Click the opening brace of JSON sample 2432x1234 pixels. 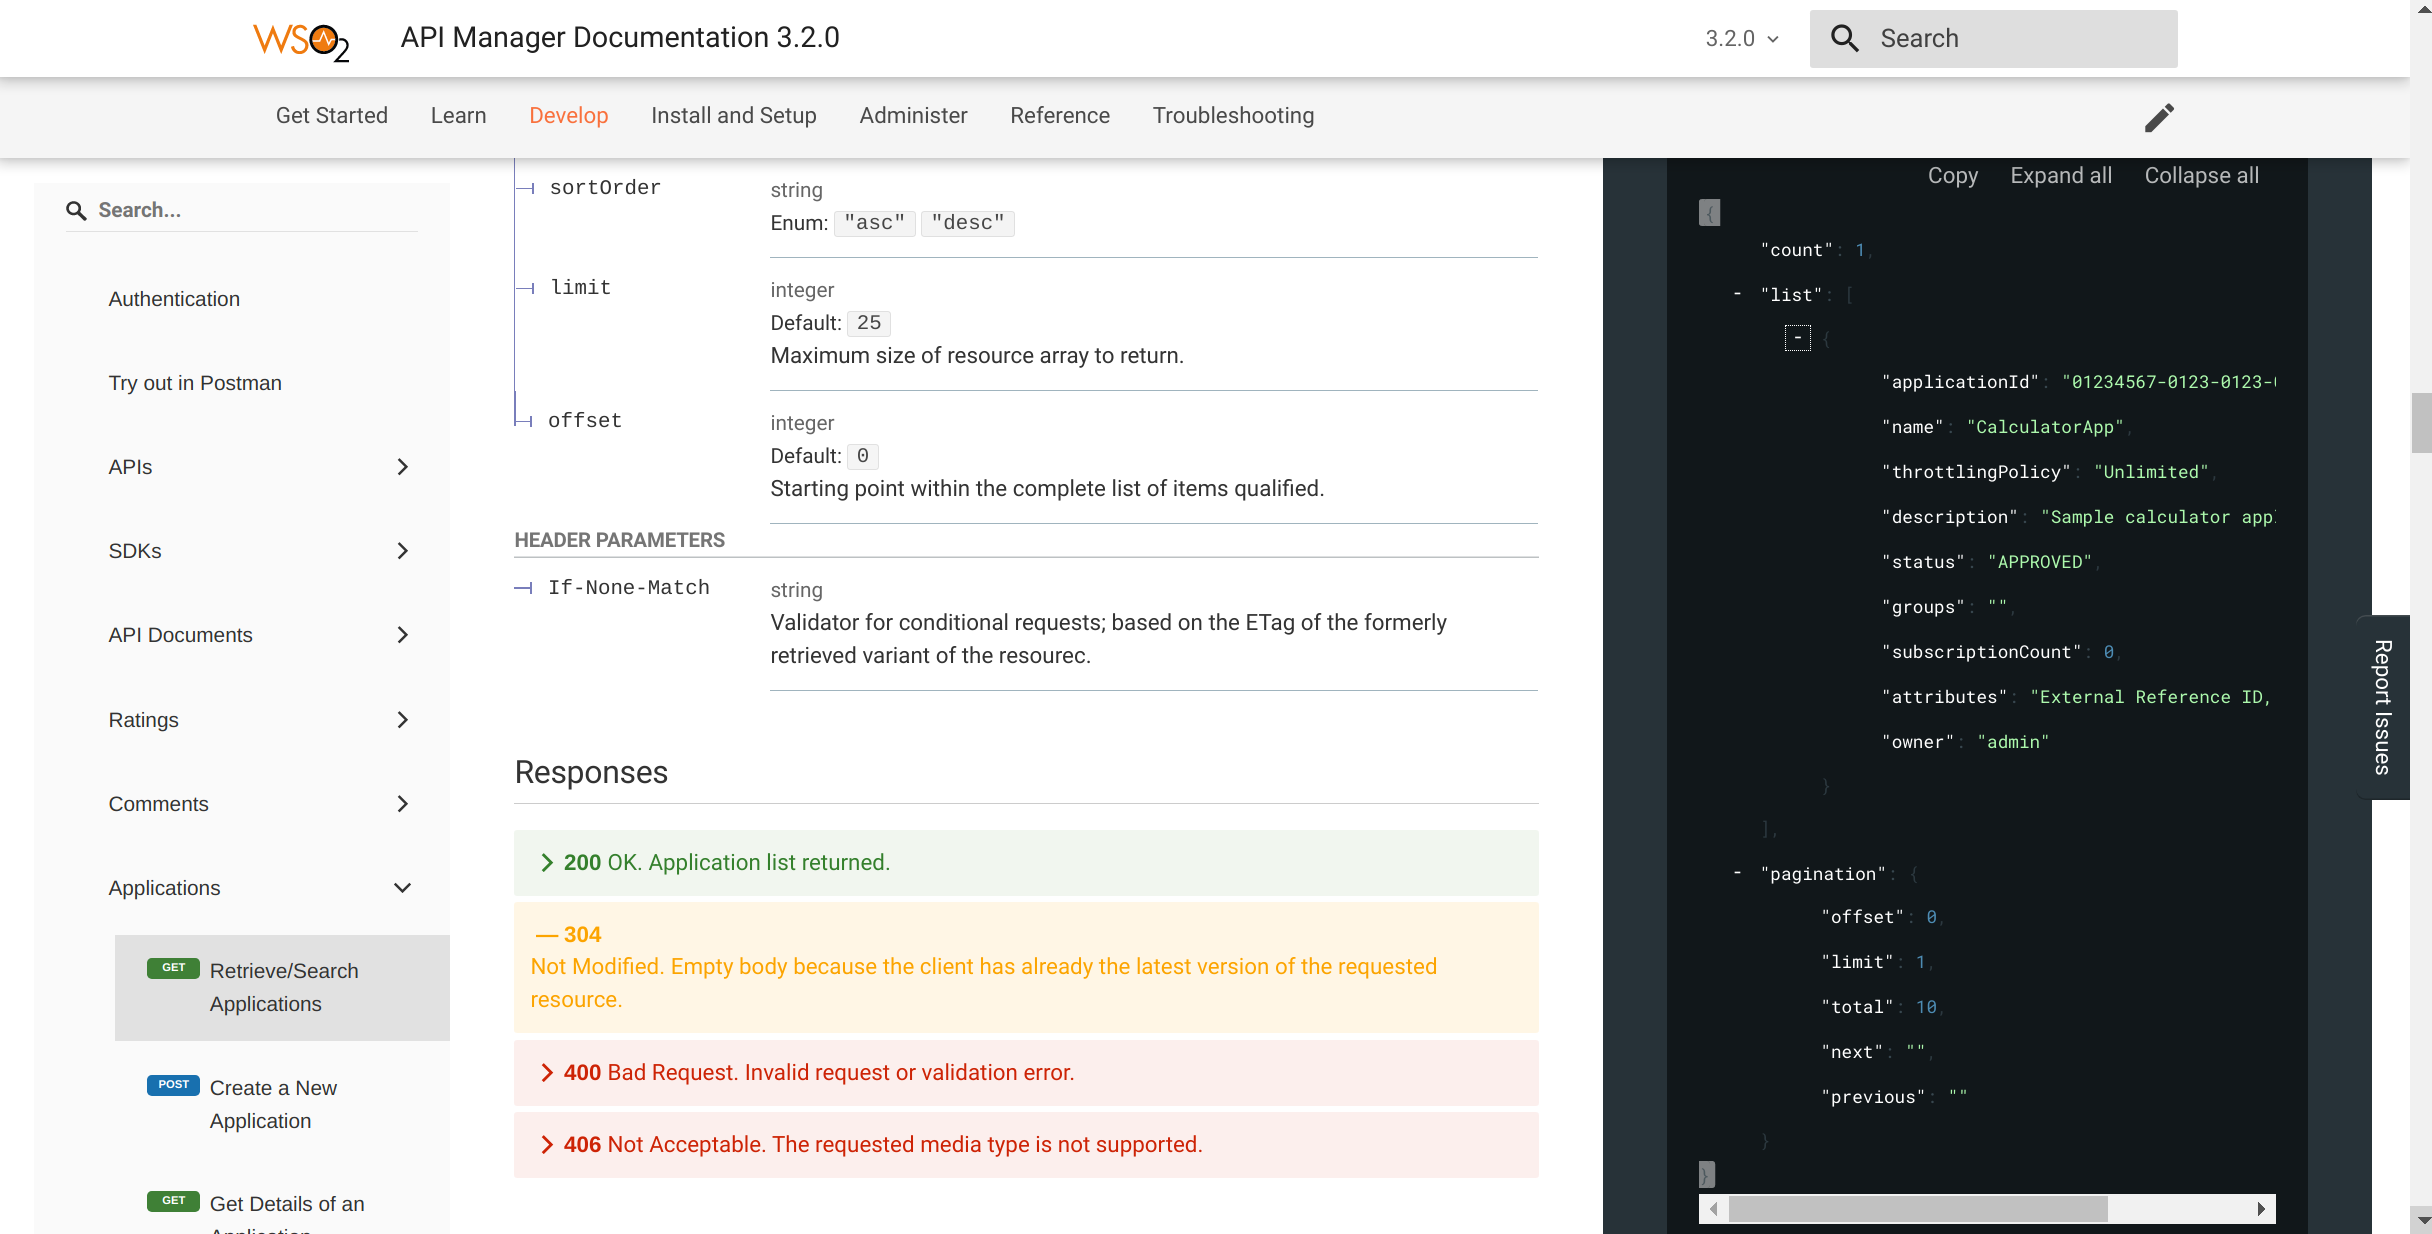point(1709,213)
